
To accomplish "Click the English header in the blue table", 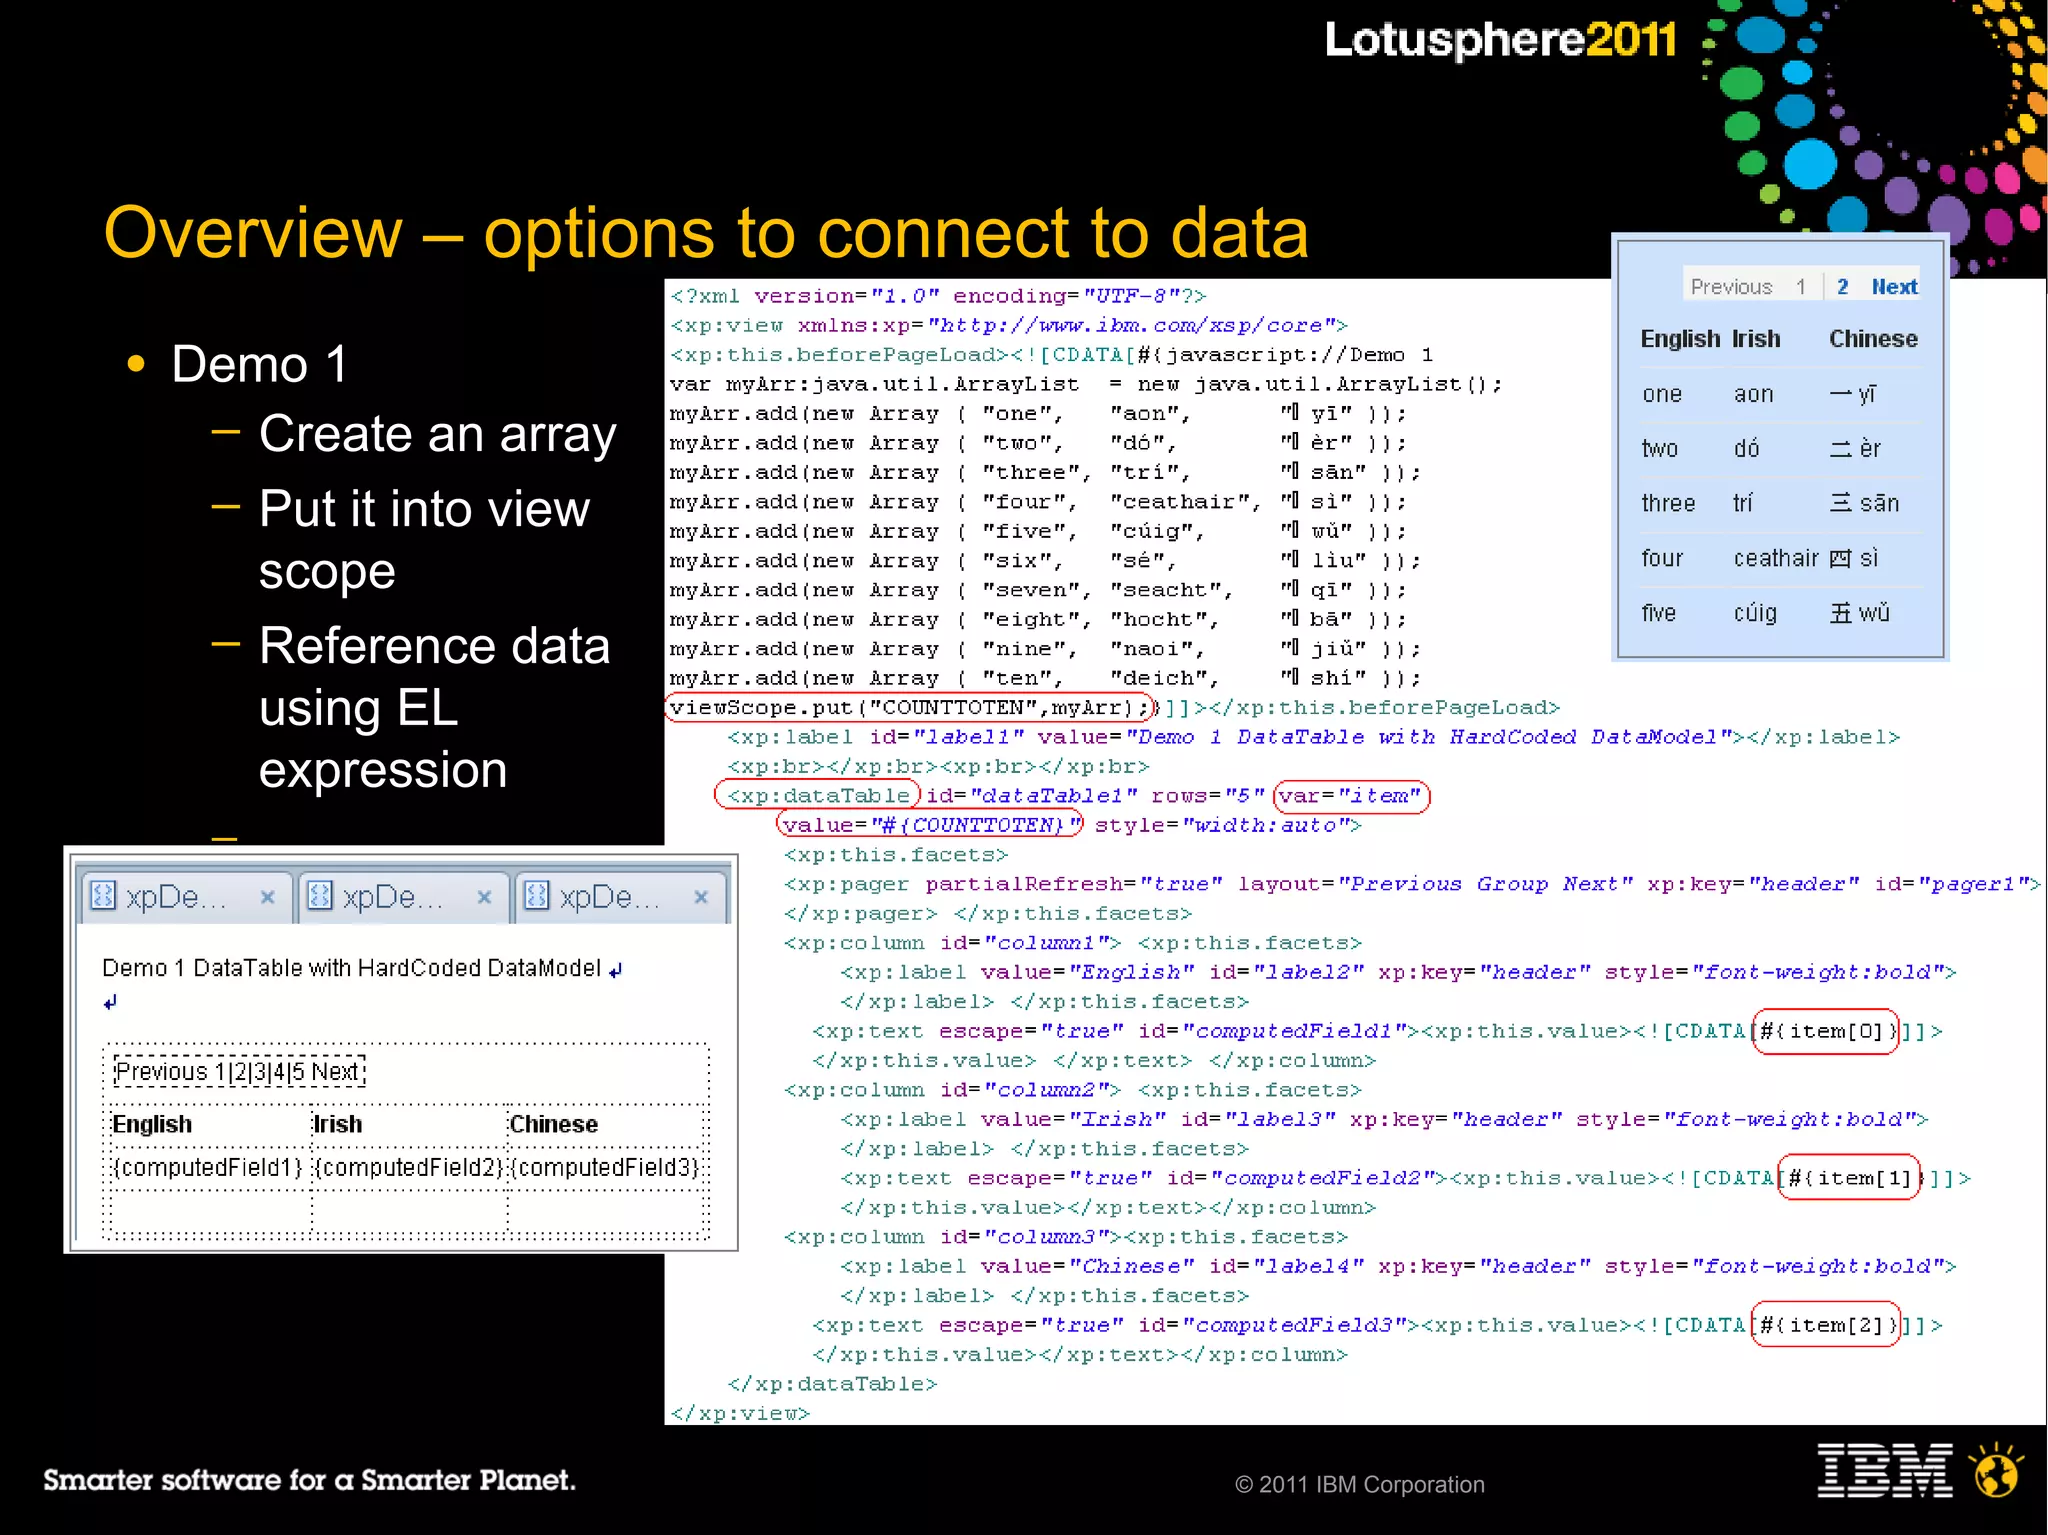I will point(1679,339).
